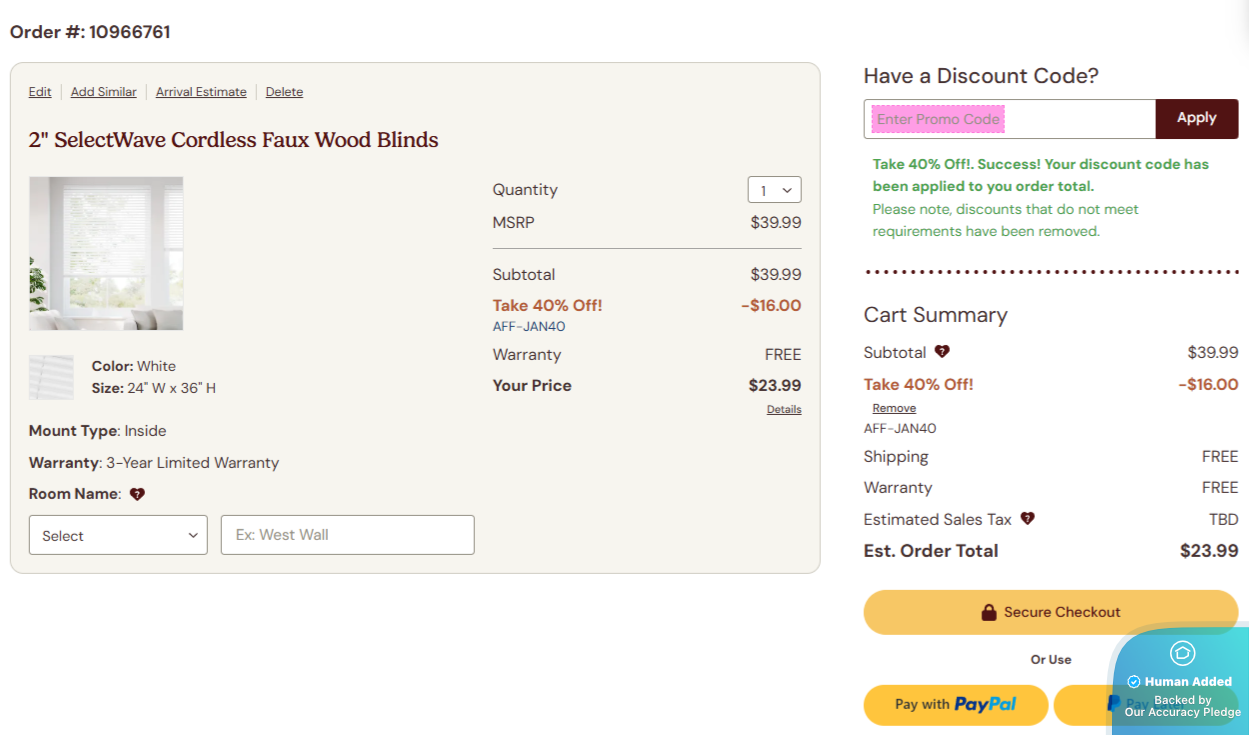Click the help icon beside cart Subtotal
Screen dimensions: 1249x735
coord(941,352)
